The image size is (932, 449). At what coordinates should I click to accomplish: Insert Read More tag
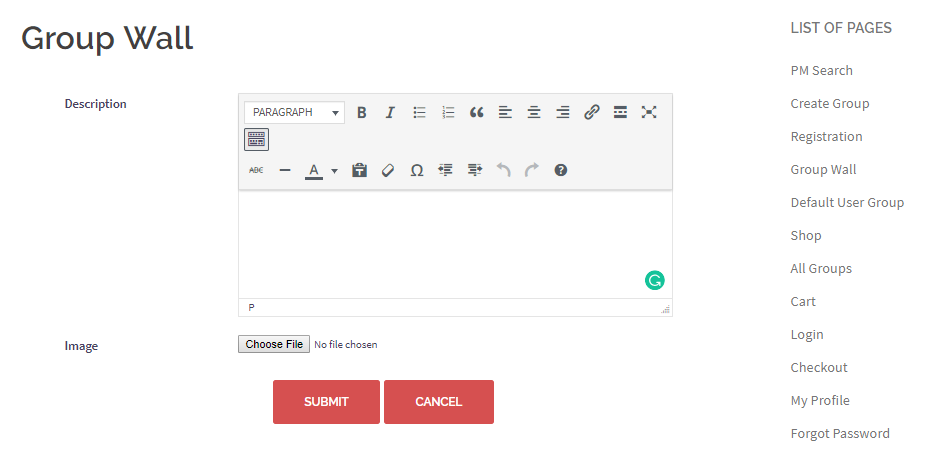pyautogui.click(x=620, y=112)
